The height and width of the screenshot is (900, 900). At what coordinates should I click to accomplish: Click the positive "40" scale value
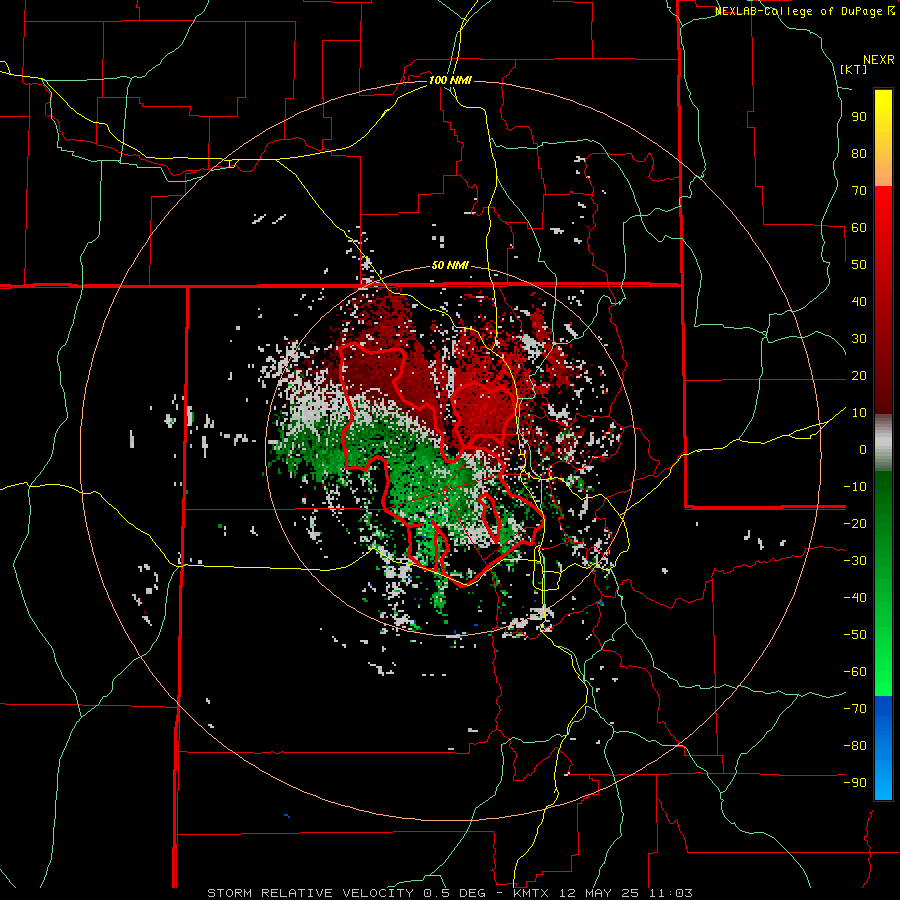point(859,301)
